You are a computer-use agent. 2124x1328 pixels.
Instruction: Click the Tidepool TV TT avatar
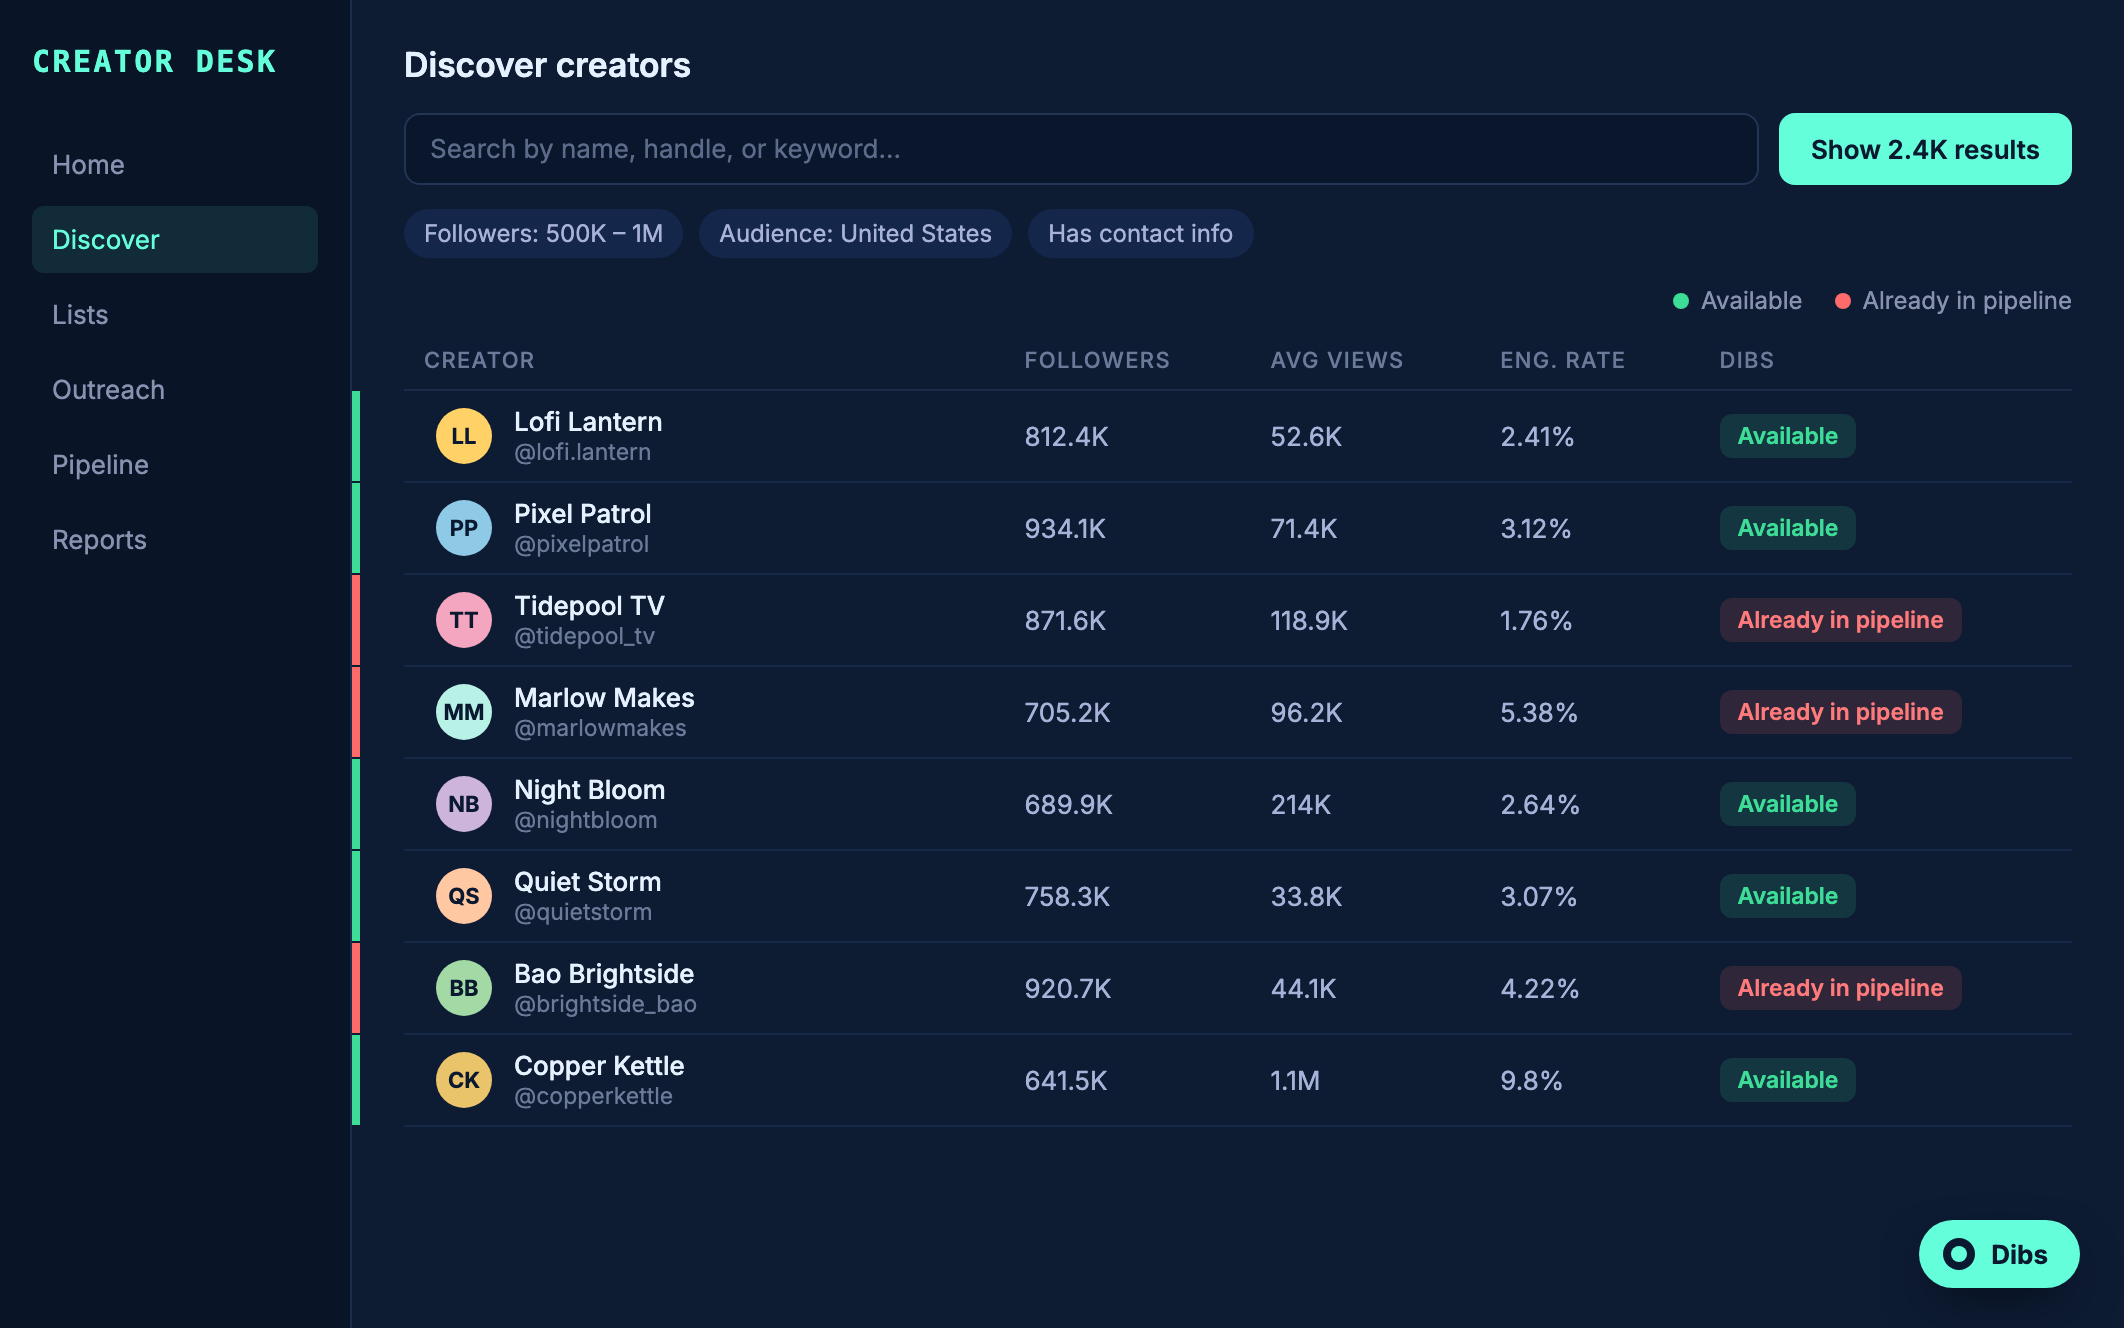pyautogui.click(x=463, y=620)
